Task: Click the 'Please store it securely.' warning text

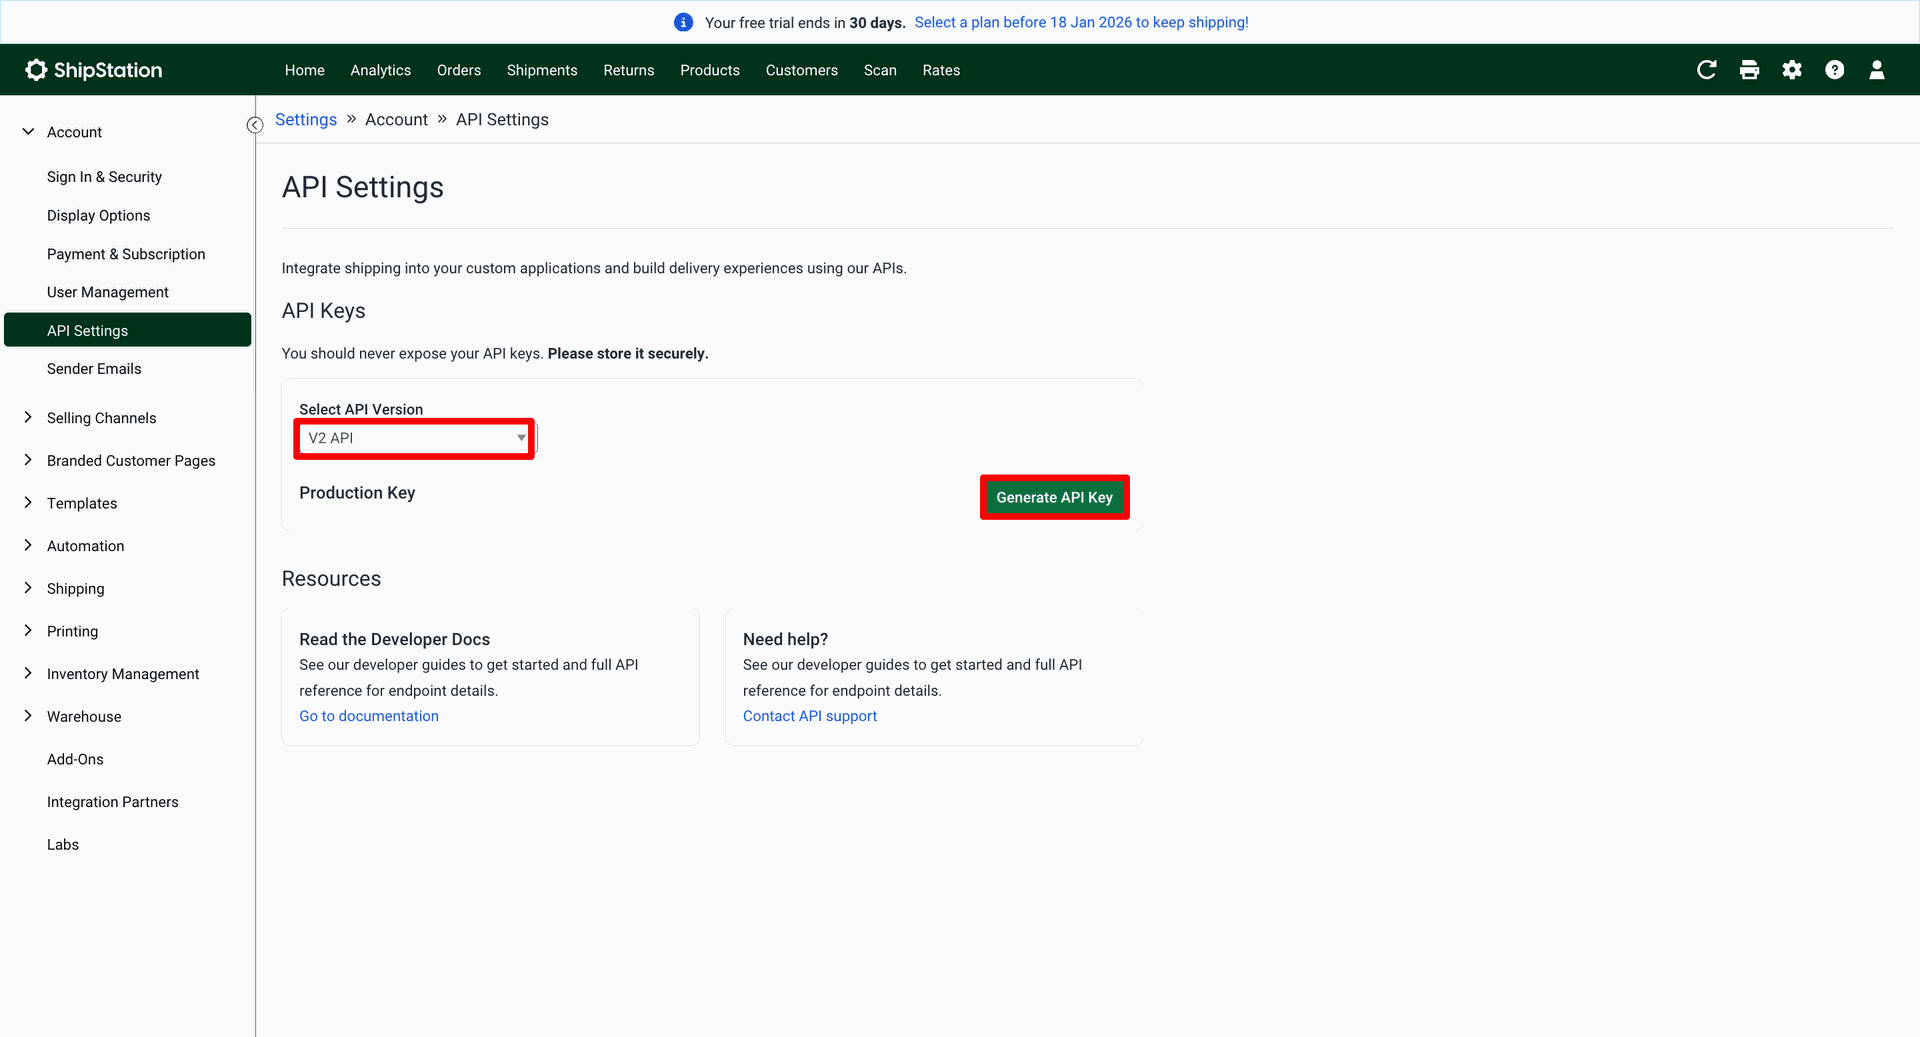Action: tap(628, 354)
